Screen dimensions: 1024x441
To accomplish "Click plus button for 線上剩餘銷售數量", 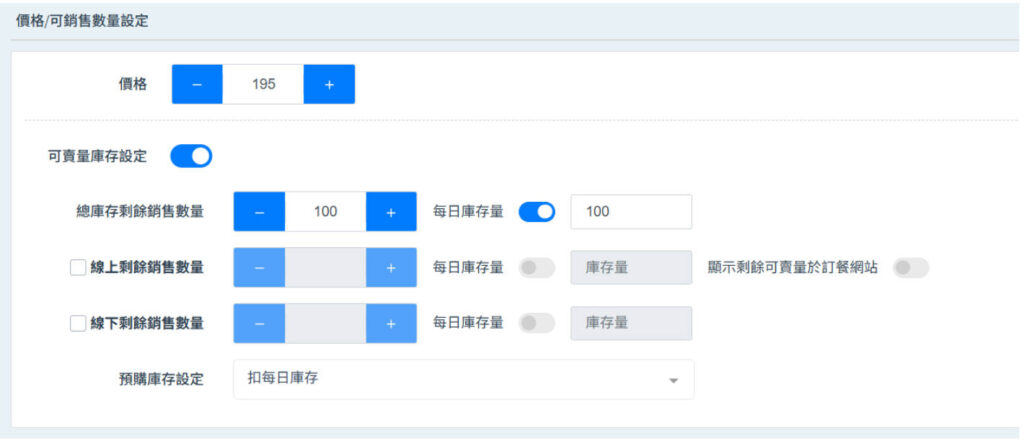I will 391,268.
